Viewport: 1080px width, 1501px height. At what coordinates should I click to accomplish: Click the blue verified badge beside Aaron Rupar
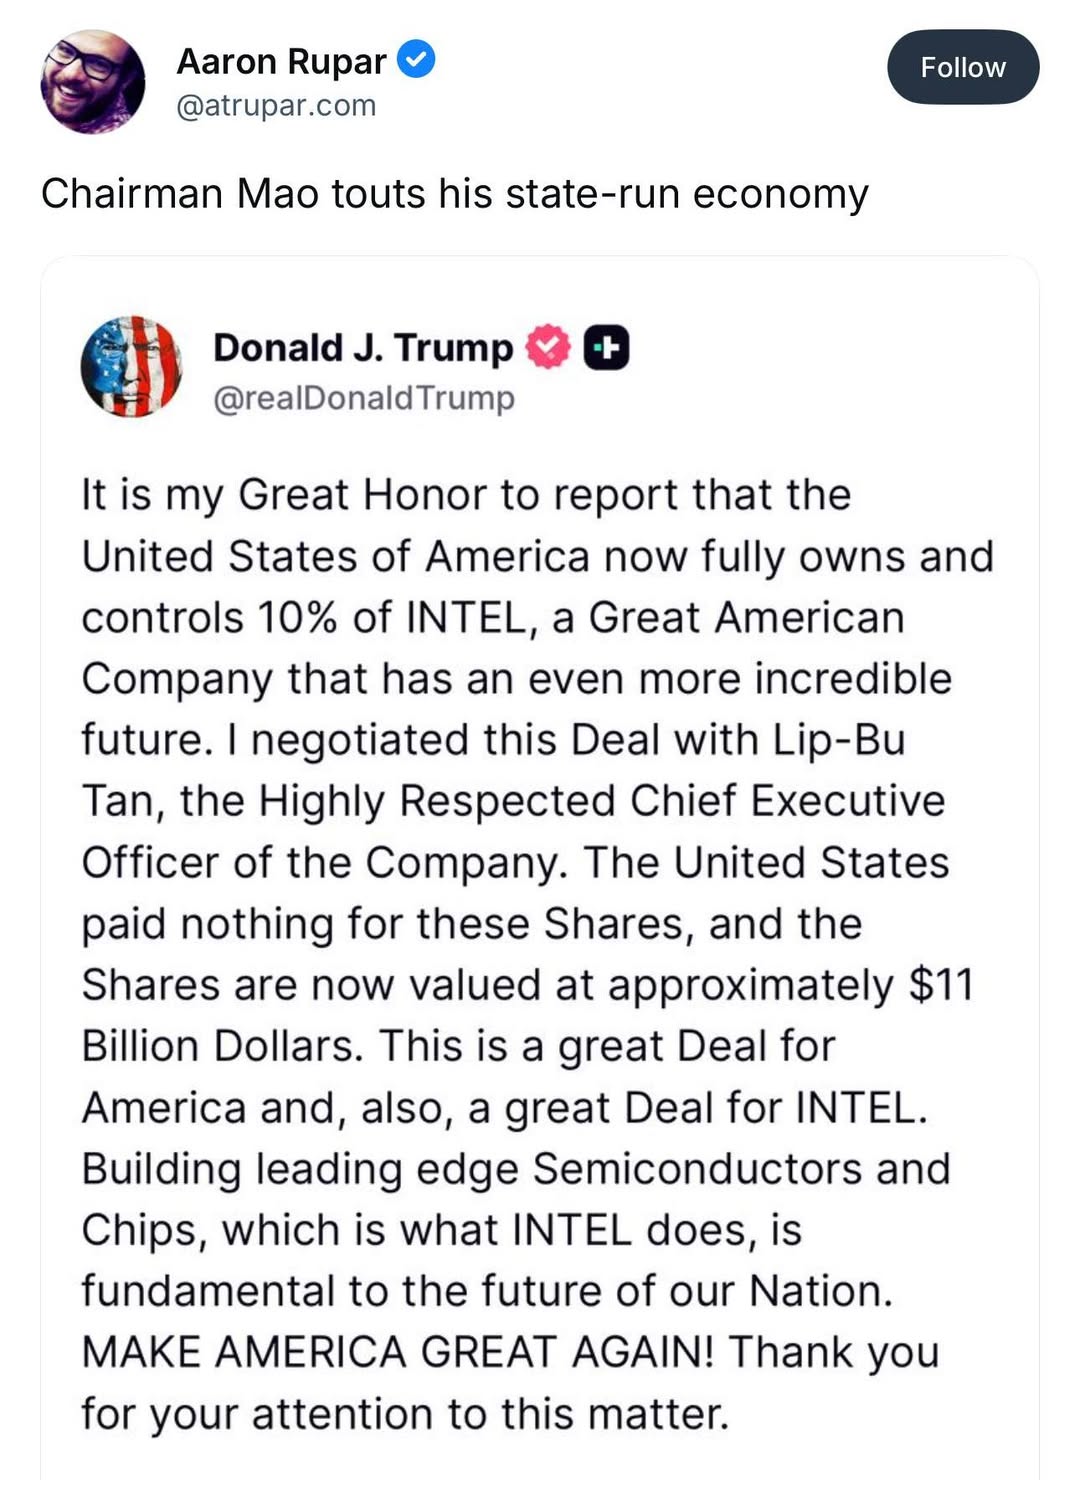[x=416, y=60]
